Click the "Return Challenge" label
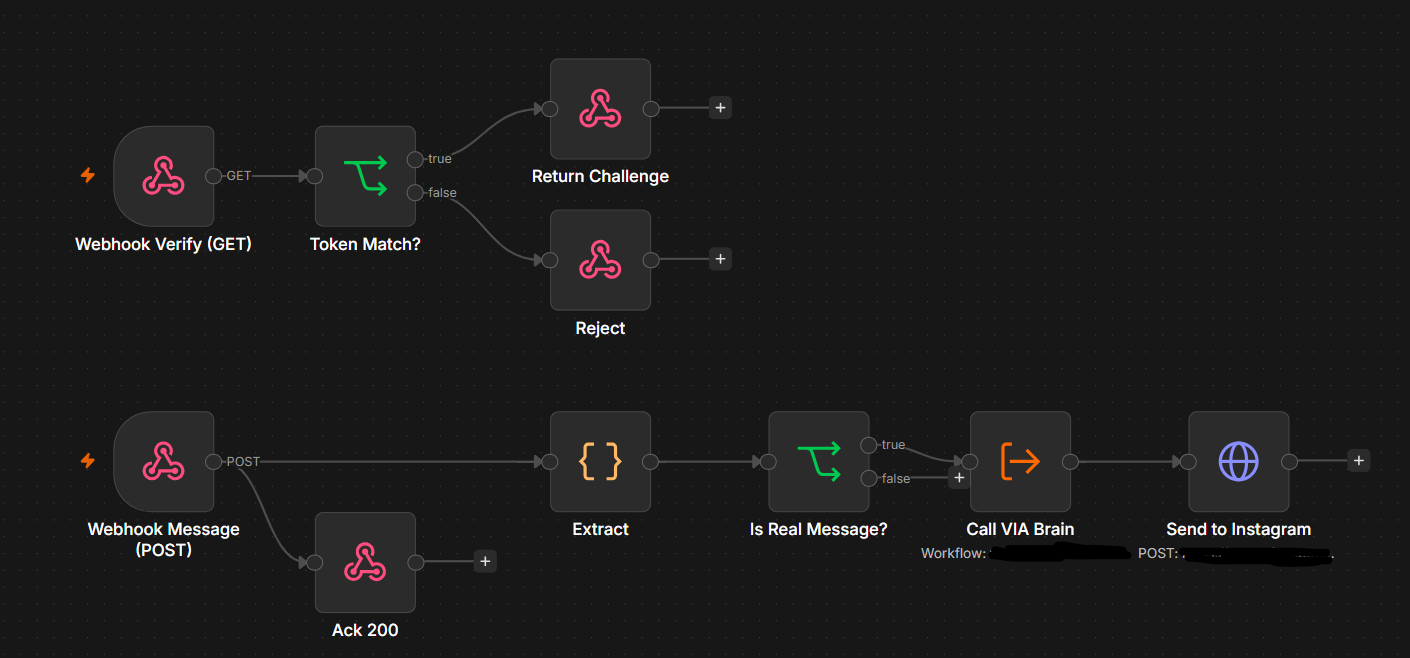The height and width of the screenshot is (658, 1410). pyautogui.click(x=600, y=176)
